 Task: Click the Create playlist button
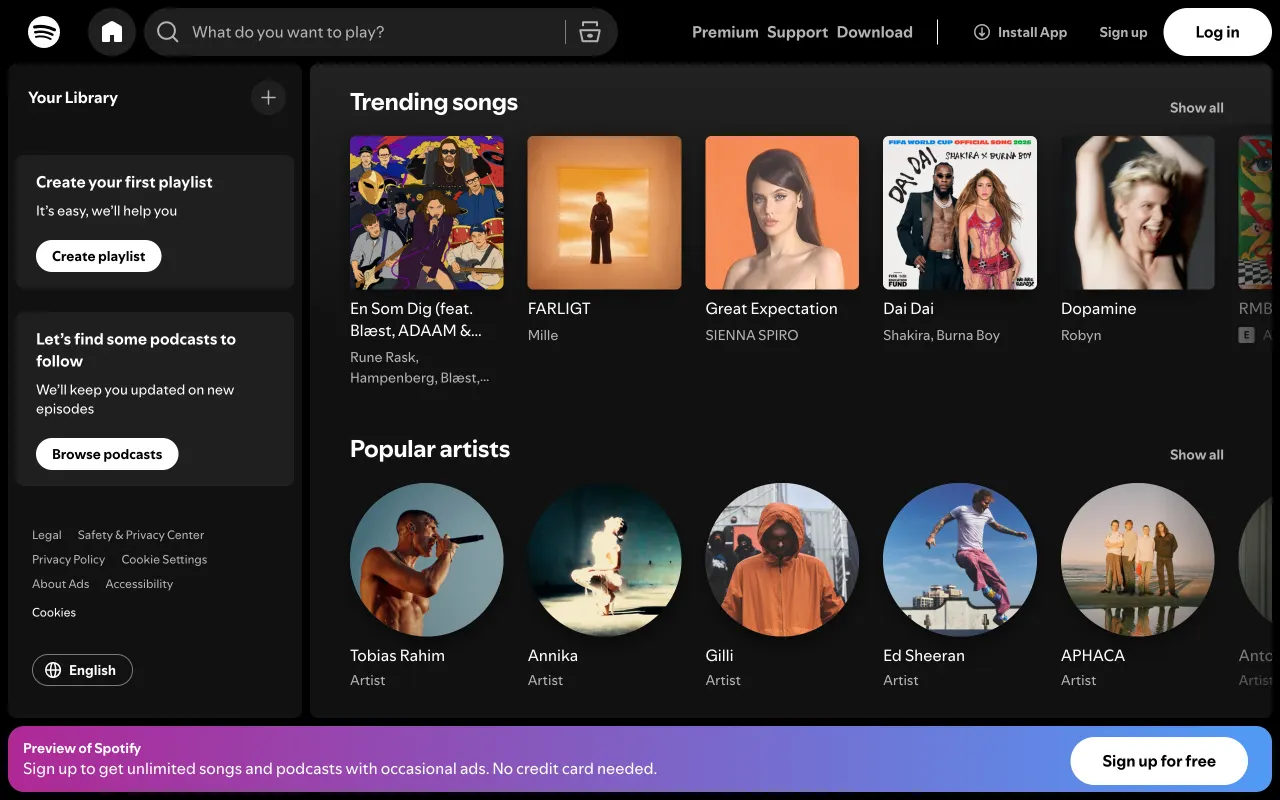[x=99, y=256]
